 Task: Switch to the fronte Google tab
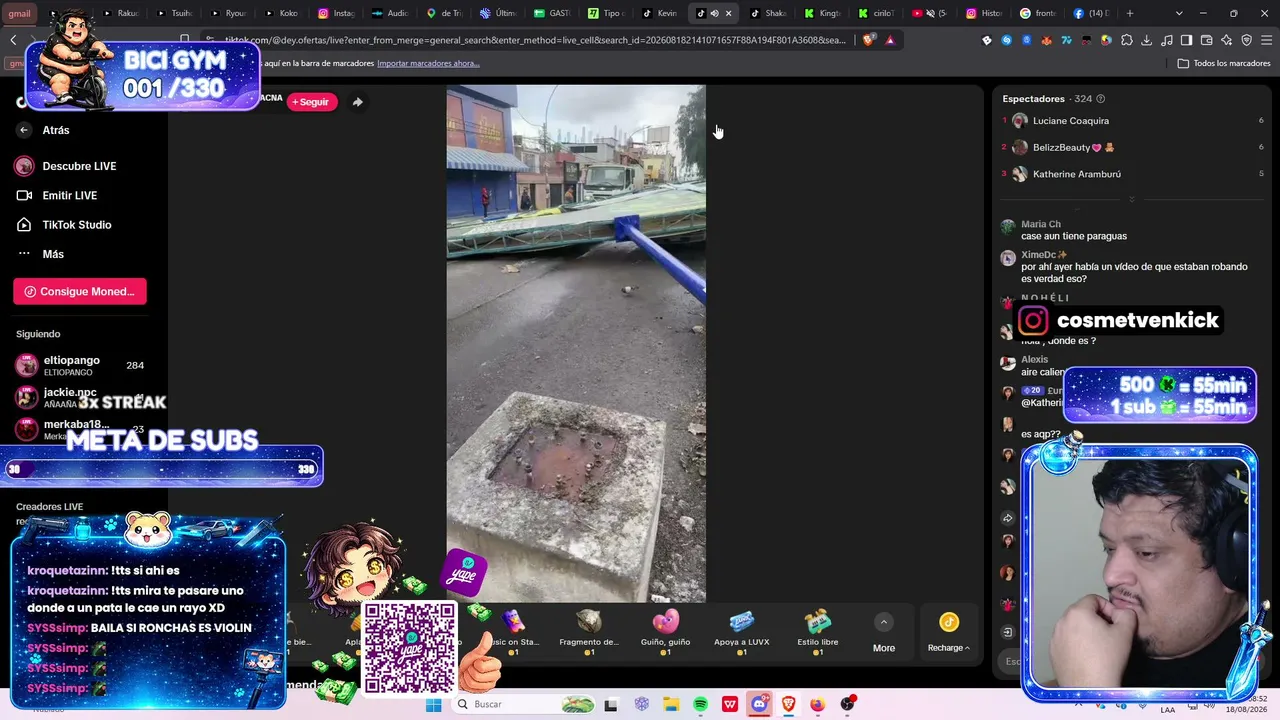1038,14
